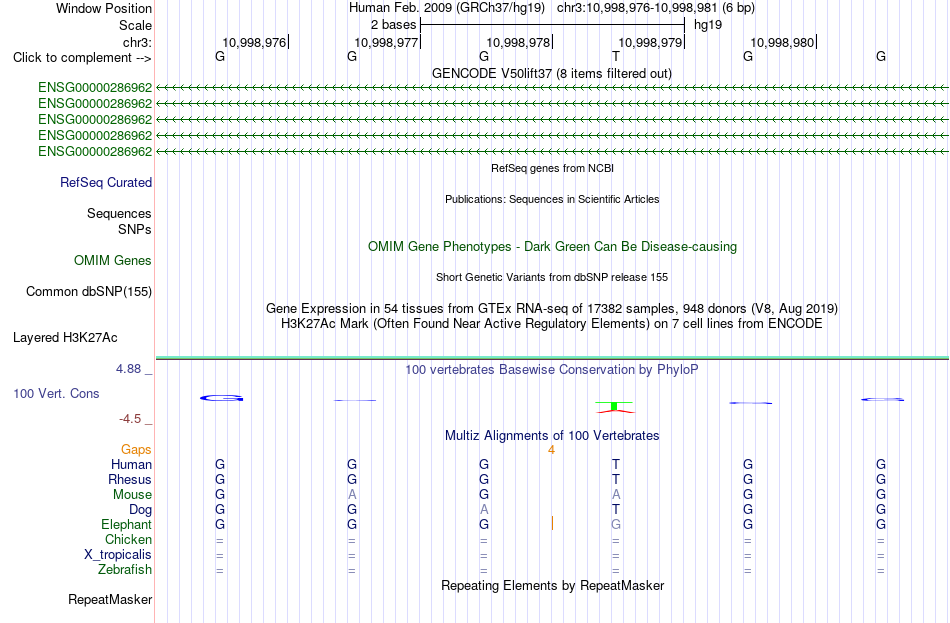950x623 pixels.
Task: Click the Scale track label
Action: click(x=135, y=25)
